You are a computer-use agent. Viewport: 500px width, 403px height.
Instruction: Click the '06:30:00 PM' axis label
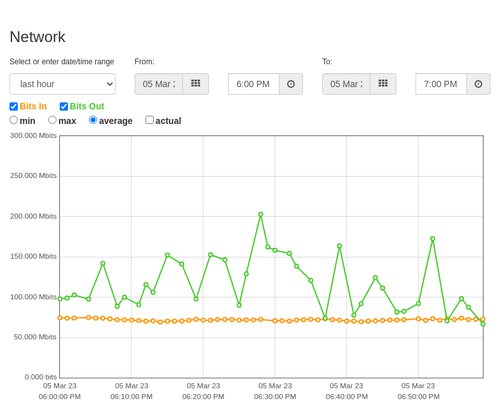pyautogui.click(x=275, y=397)
